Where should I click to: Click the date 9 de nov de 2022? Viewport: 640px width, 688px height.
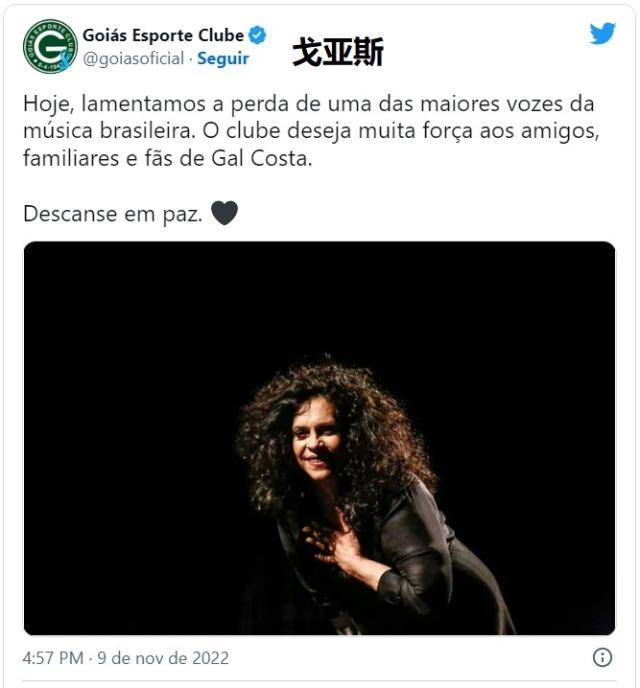(x=163, y=658)
